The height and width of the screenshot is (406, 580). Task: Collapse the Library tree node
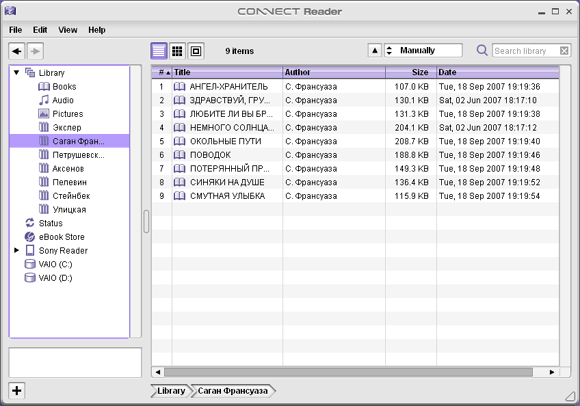pyautogui.click(x=16, y=72)
